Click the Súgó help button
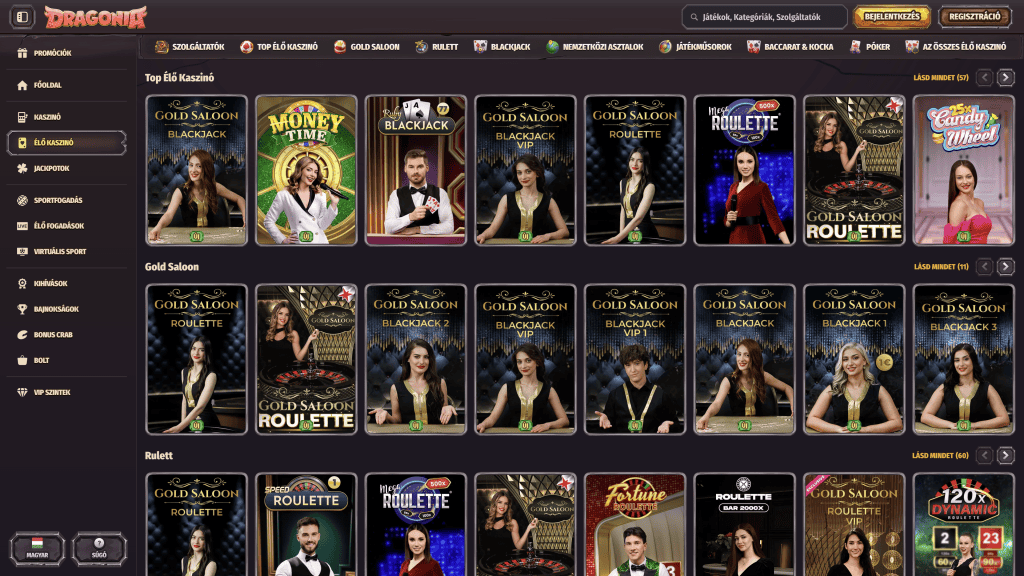The height and width of the screenshot is (576, 1024). click(x=99, y=548)
